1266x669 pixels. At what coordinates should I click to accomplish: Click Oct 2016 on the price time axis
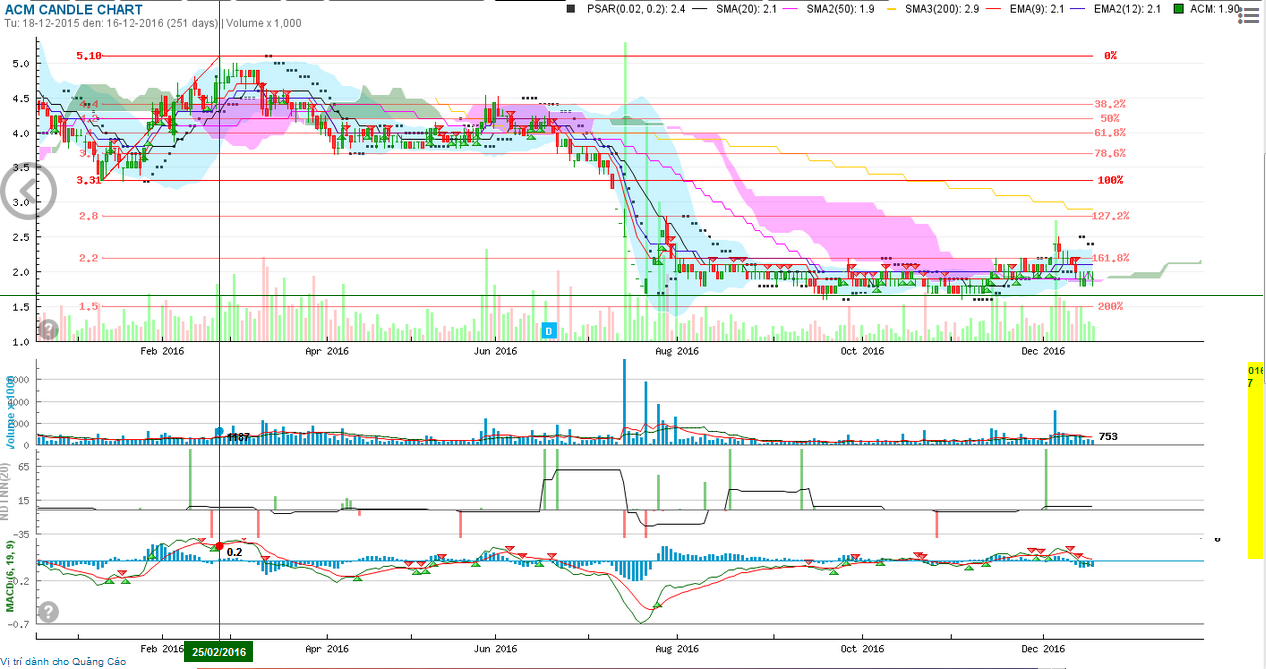pyautogui.click(x=861, y=351)
